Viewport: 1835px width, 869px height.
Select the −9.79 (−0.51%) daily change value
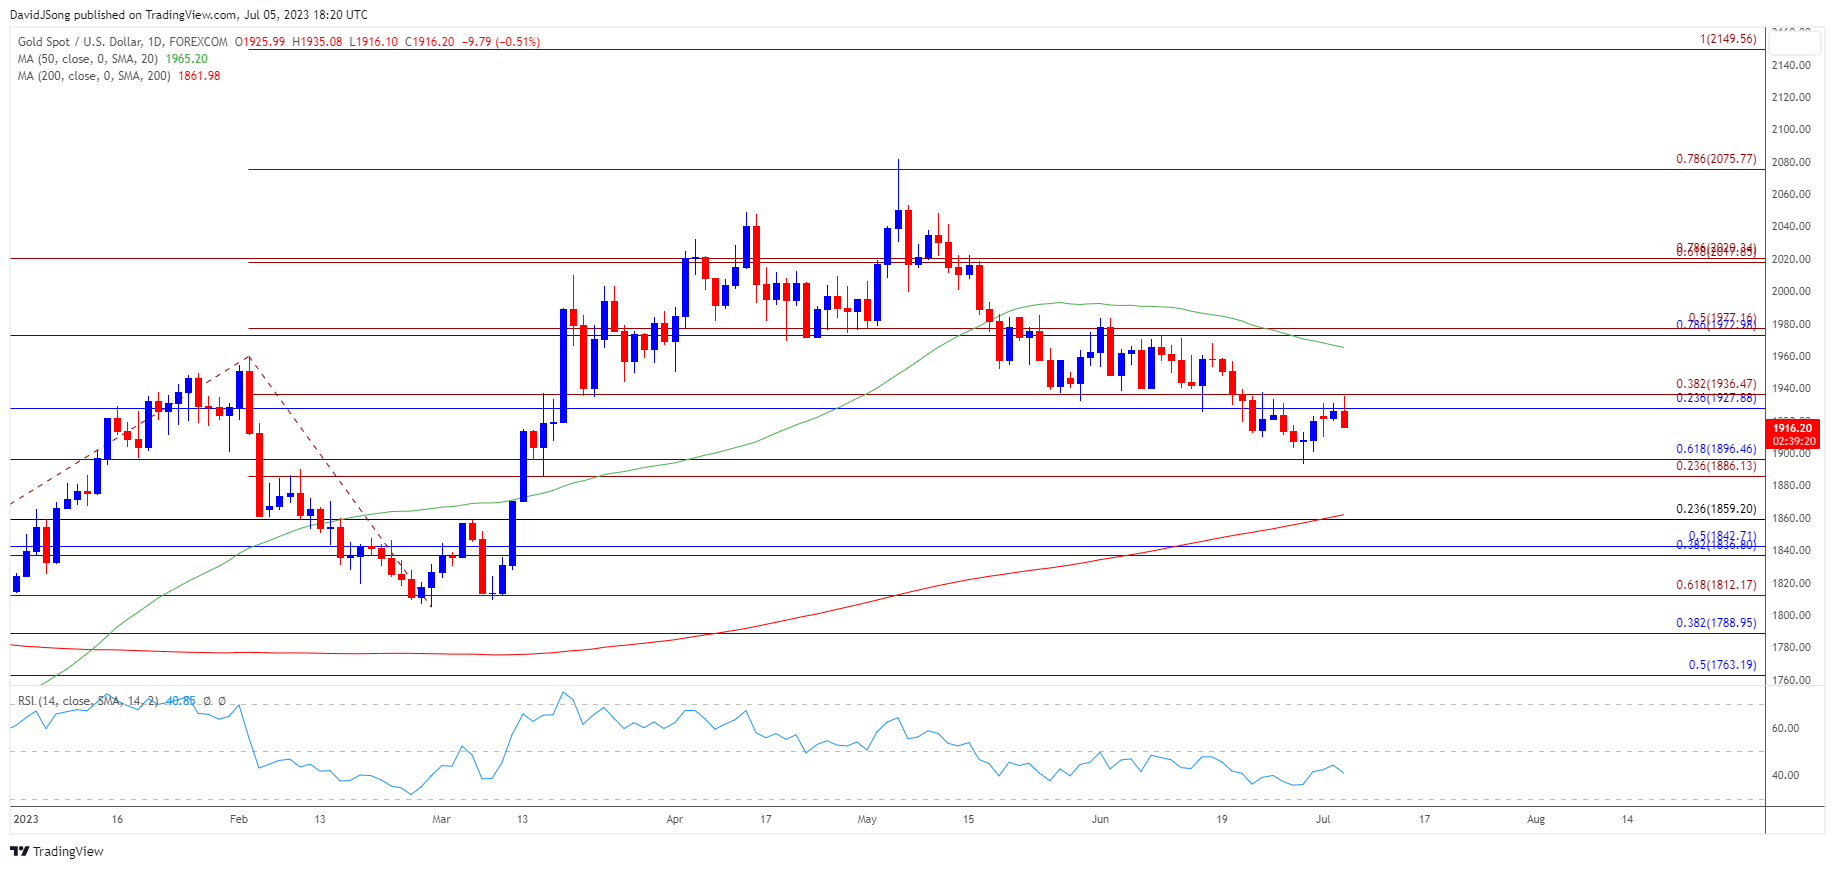click(501, 42)
